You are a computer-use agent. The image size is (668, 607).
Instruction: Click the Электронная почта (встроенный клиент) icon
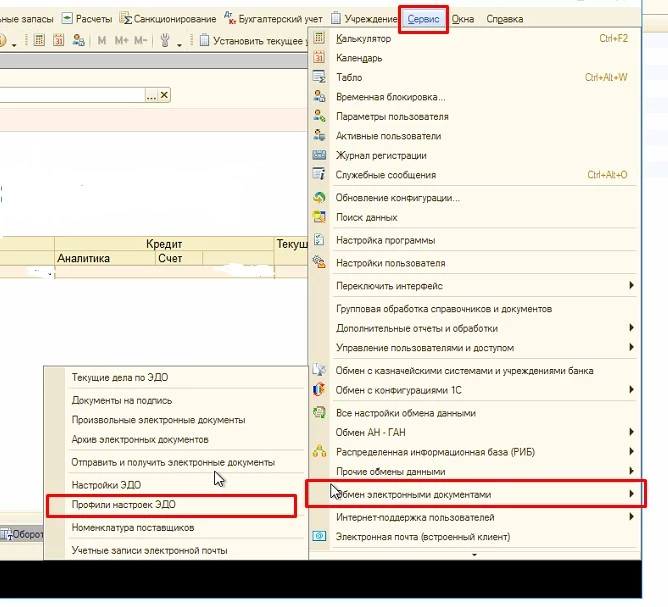click(x=319, y=537)
